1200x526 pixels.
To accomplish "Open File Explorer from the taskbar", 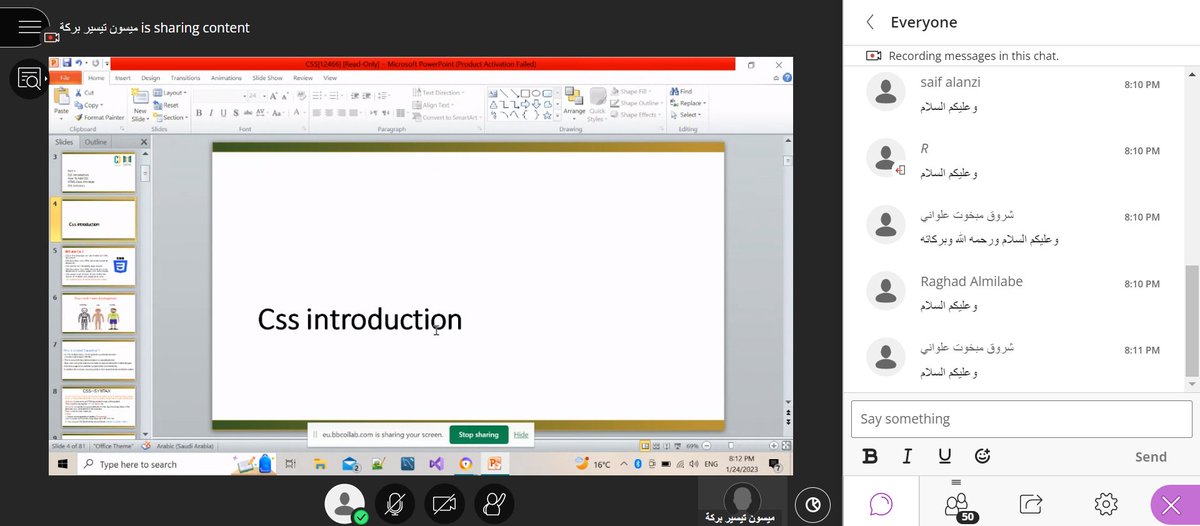I will click(321, 464).
